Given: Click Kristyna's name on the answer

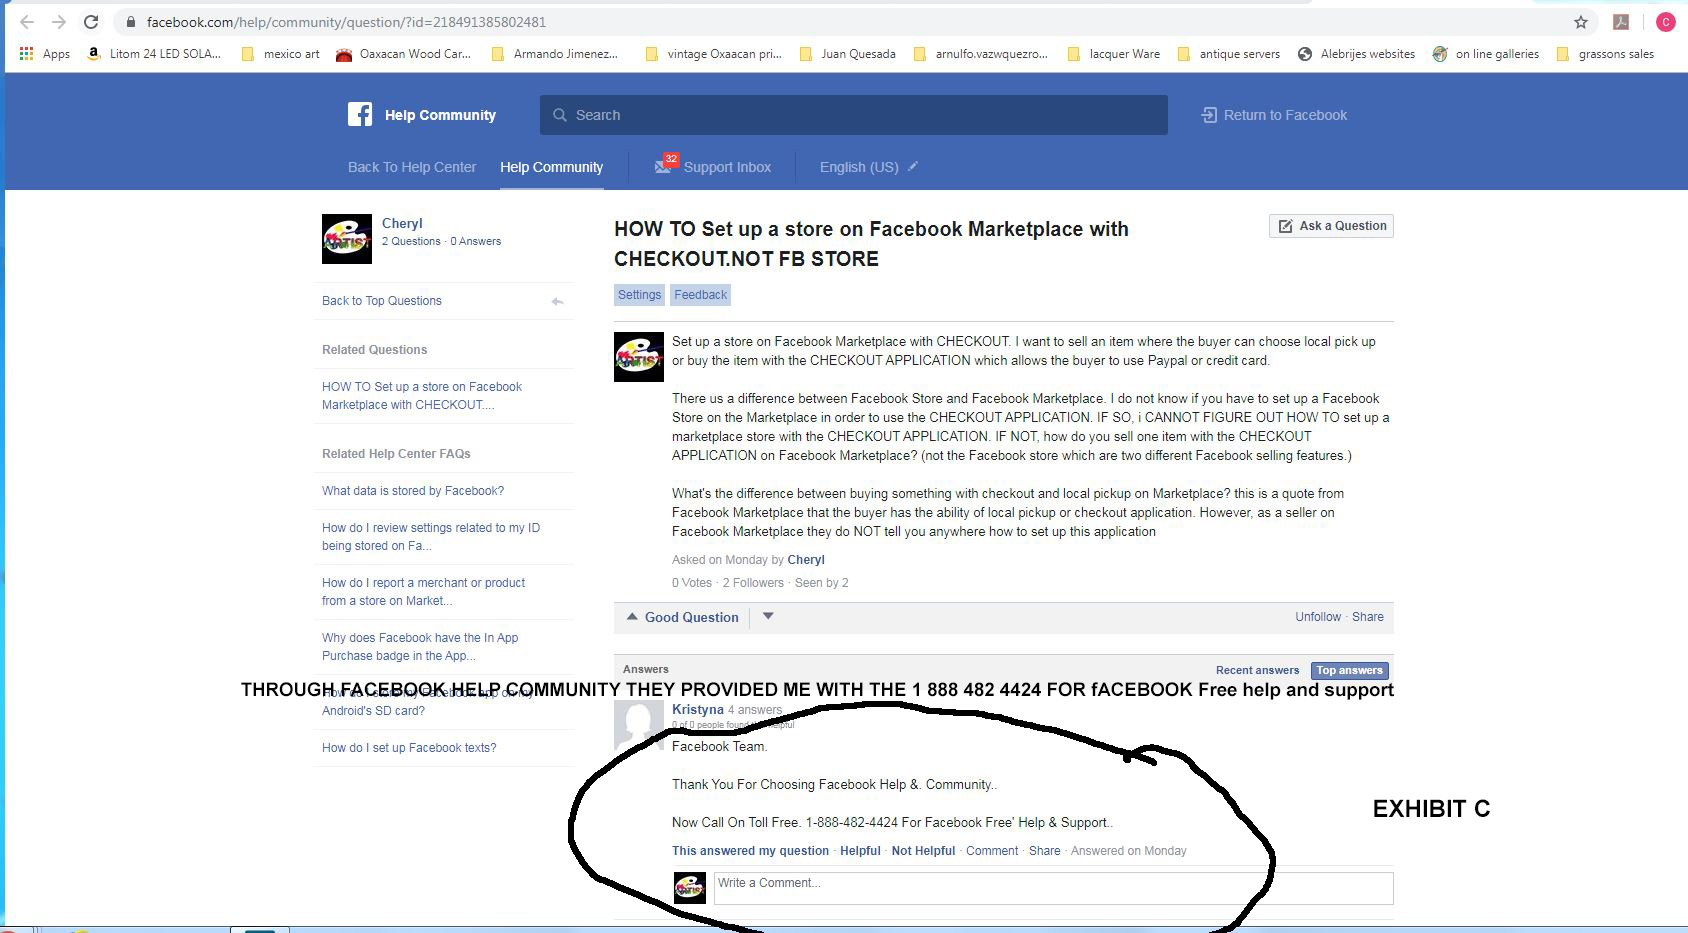Looking at the screenshot, I should (697, 710).
